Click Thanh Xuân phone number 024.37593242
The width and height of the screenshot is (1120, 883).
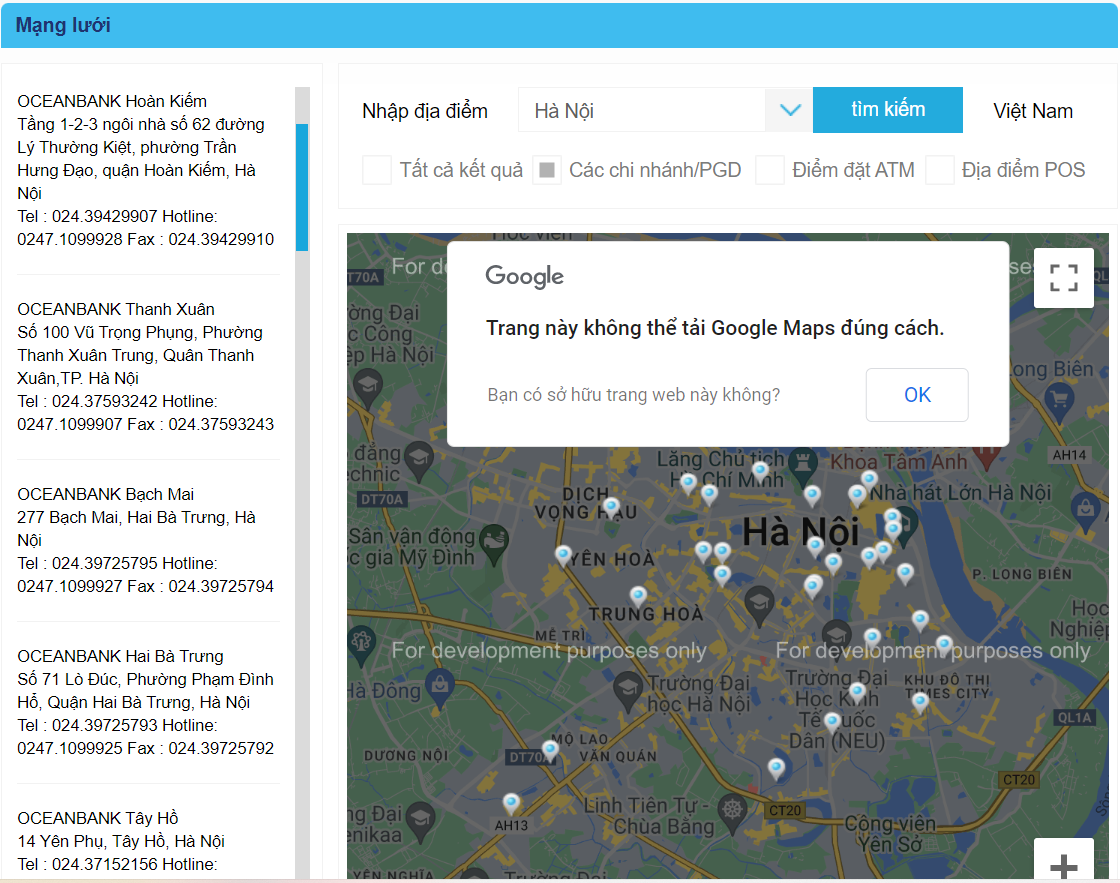click(x=104, y=401)
